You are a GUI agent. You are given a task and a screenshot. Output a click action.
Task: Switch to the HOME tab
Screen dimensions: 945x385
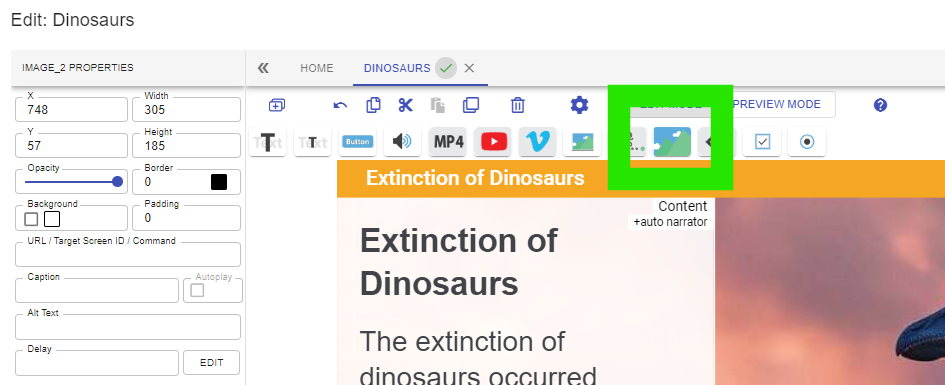coord(316,68)
